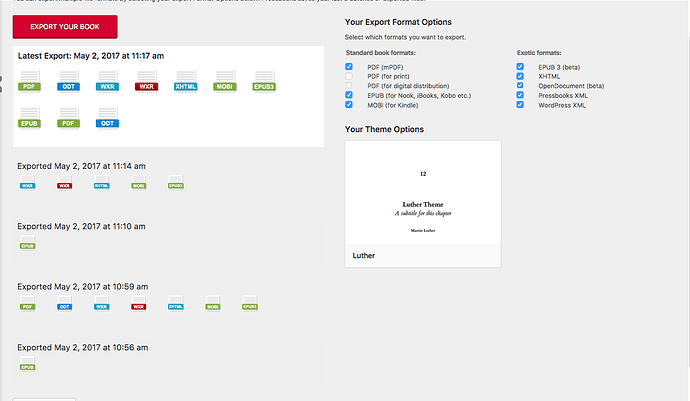Toggle EPUB (for Nook, iBooks, Kobo) checkbox

349,95
